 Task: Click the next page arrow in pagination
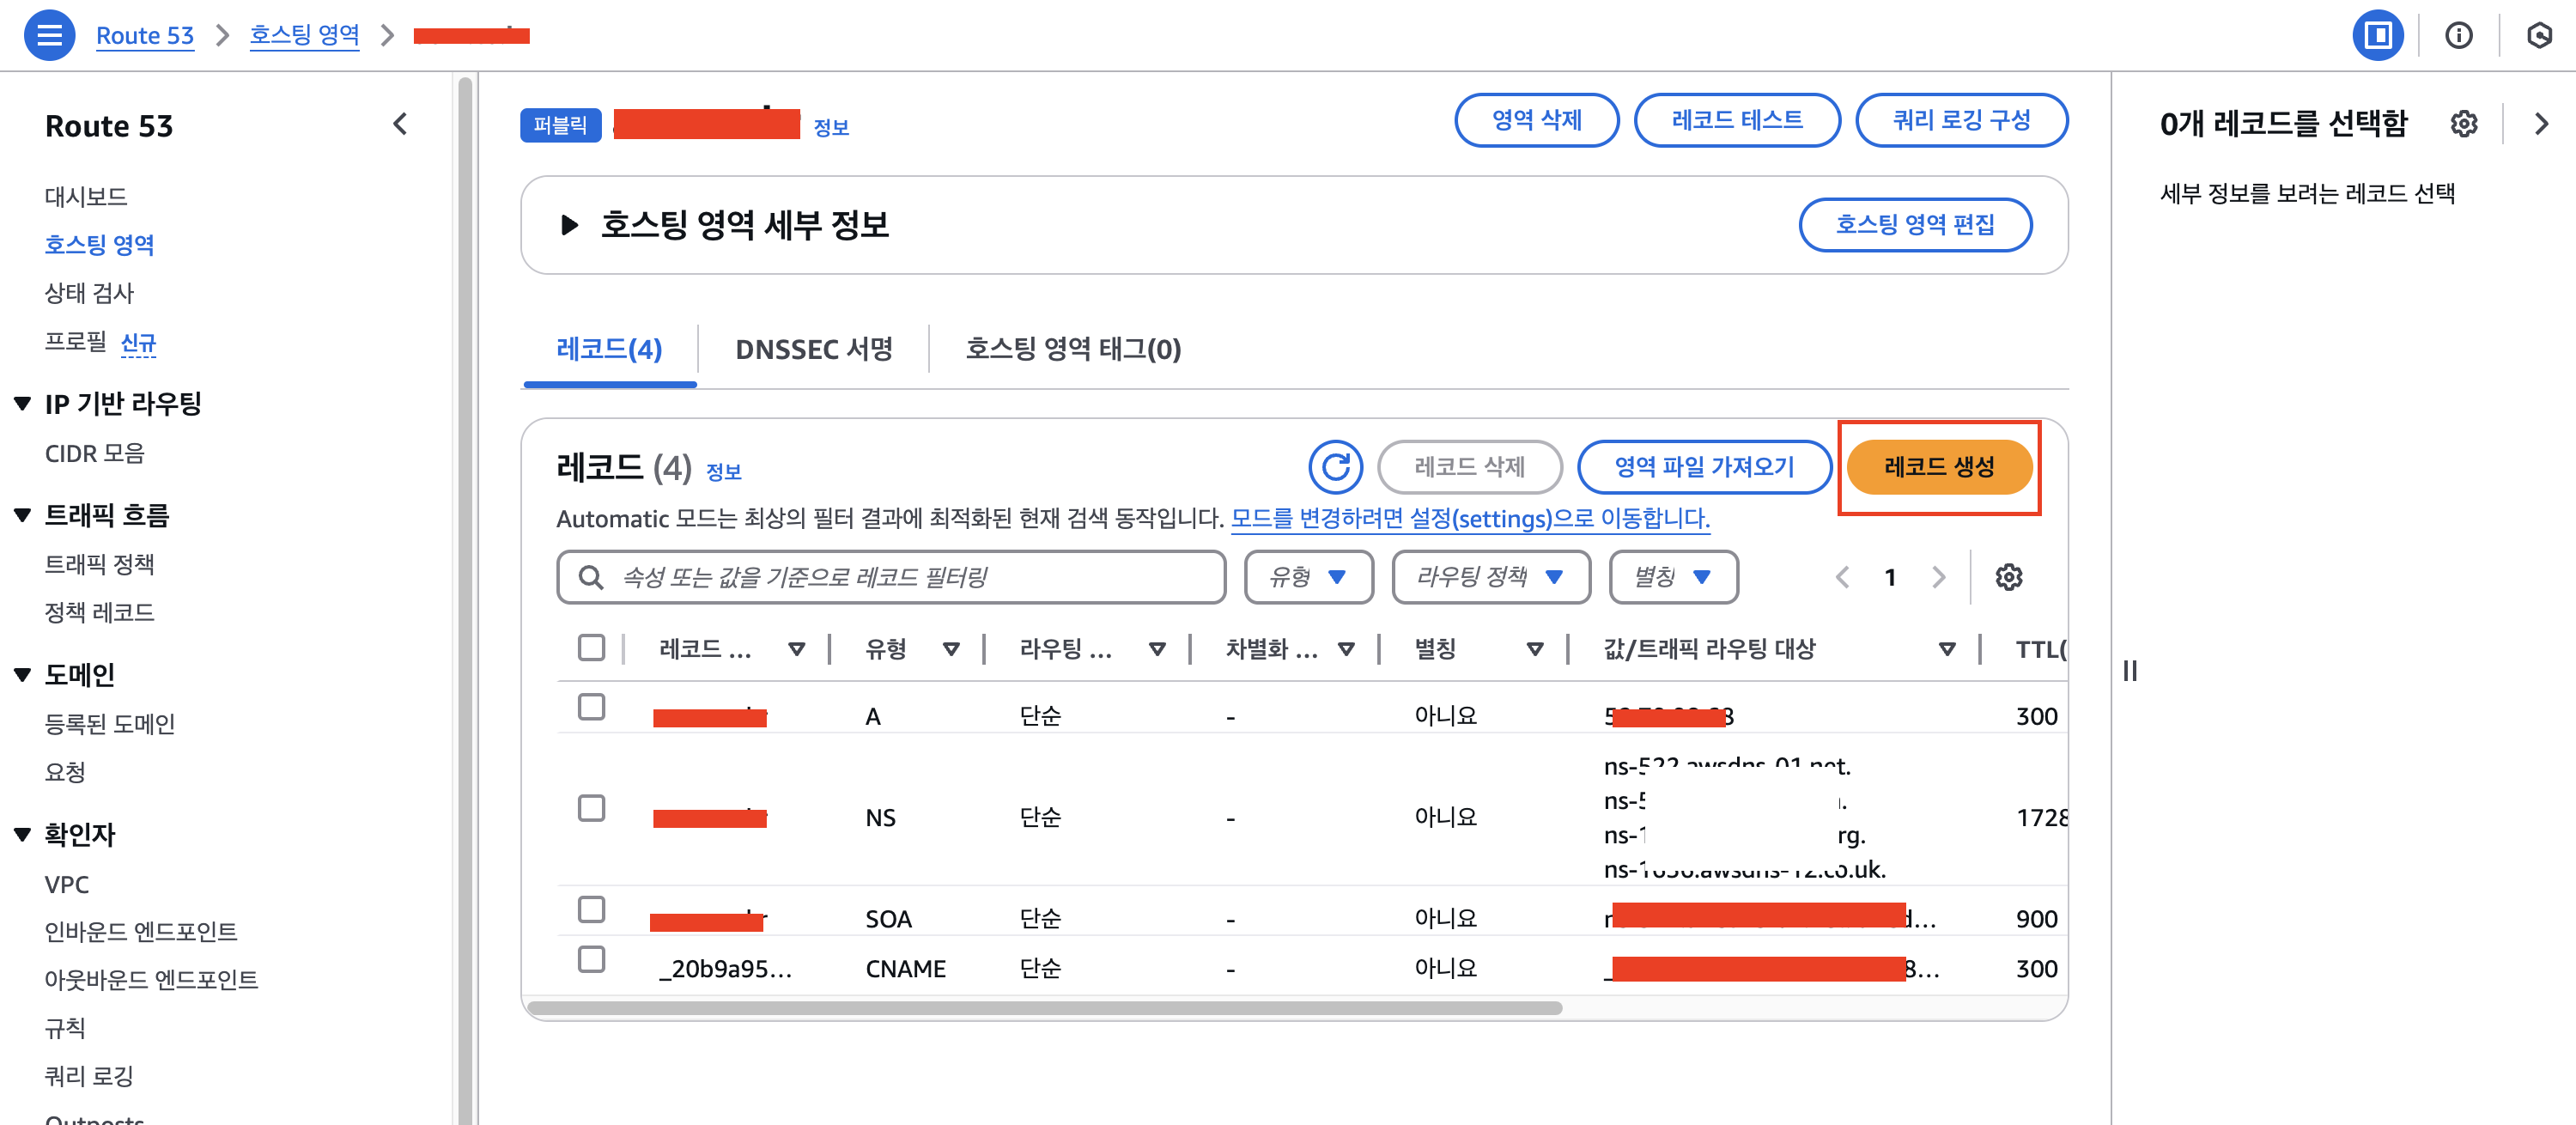[x=1938, y=577]
